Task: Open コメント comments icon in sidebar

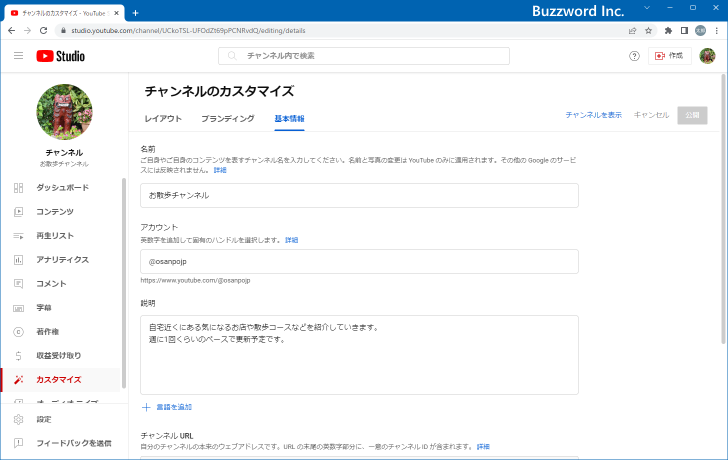Action: (19, 284)
